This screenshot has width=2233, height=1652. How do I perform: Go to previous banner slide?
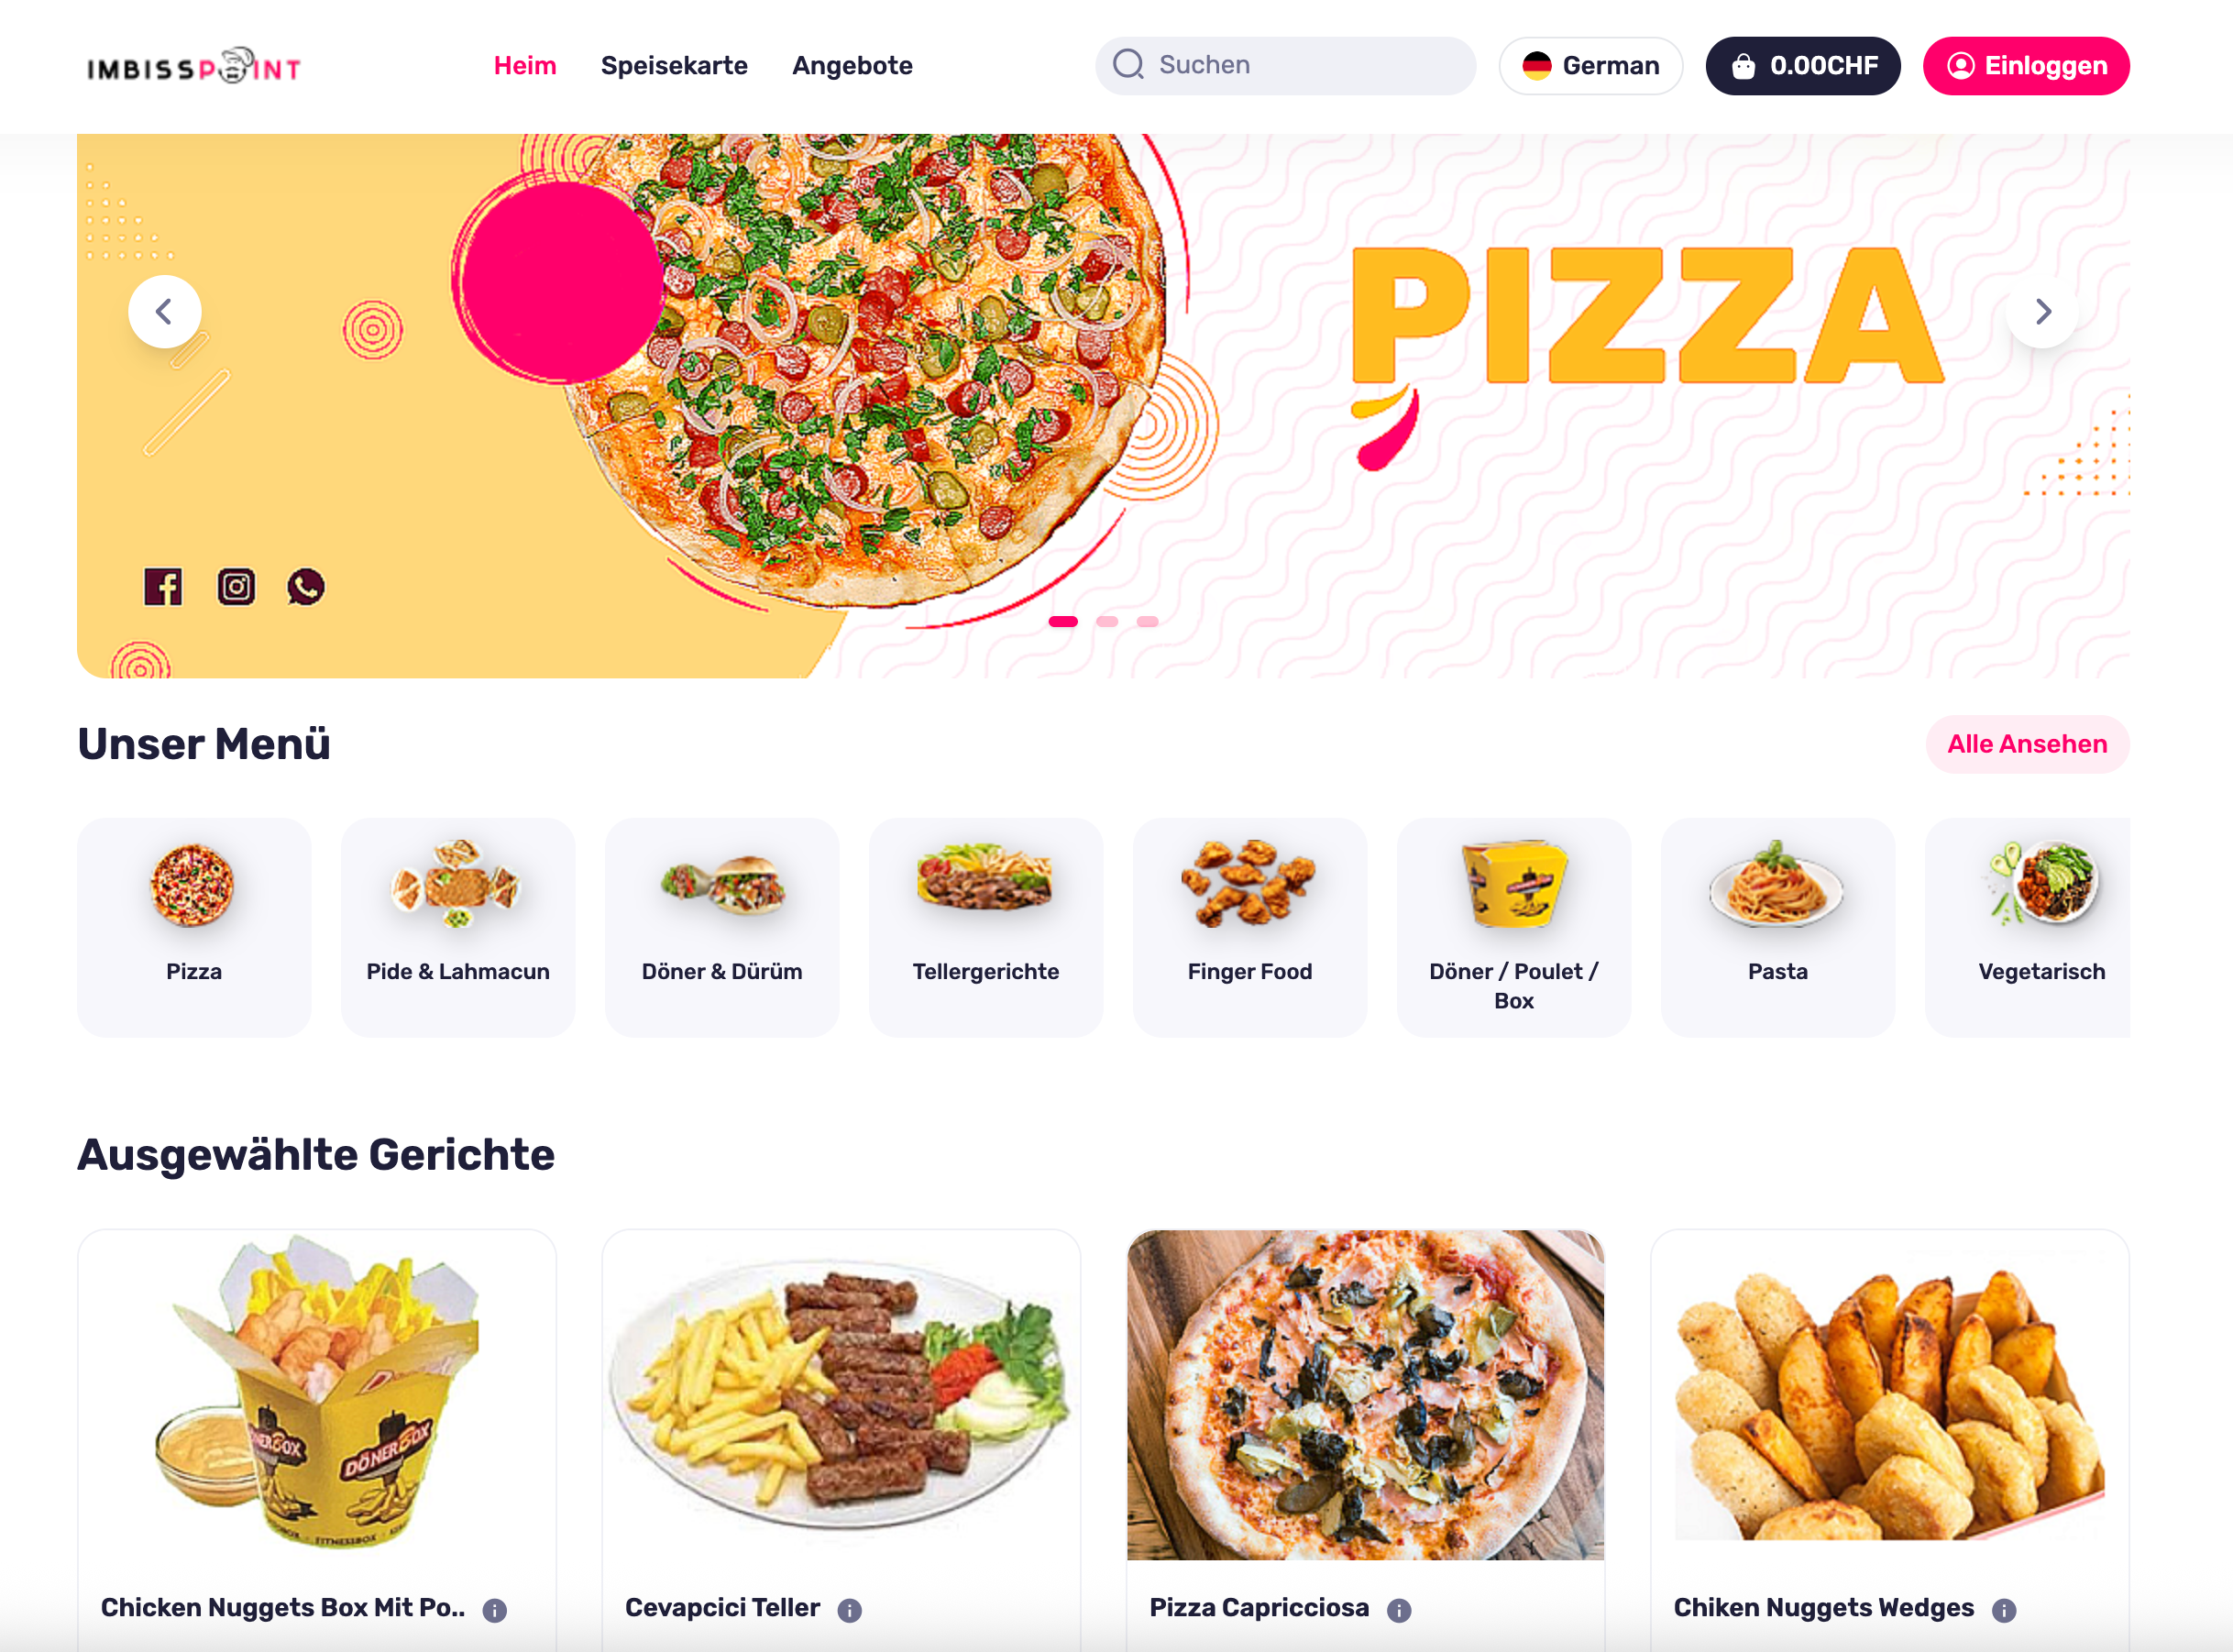(165, 312)
